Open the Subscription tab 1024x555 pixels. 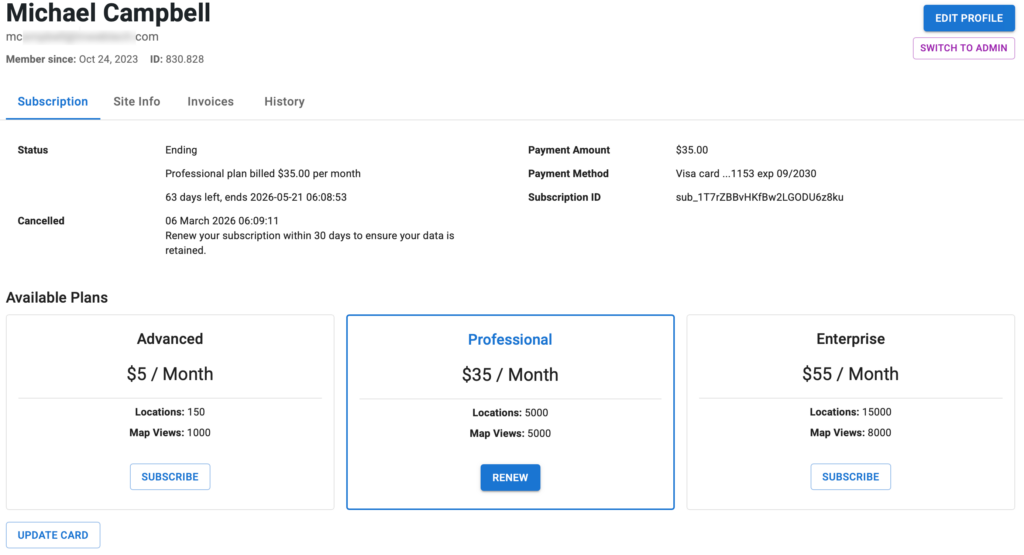[53, 102]
